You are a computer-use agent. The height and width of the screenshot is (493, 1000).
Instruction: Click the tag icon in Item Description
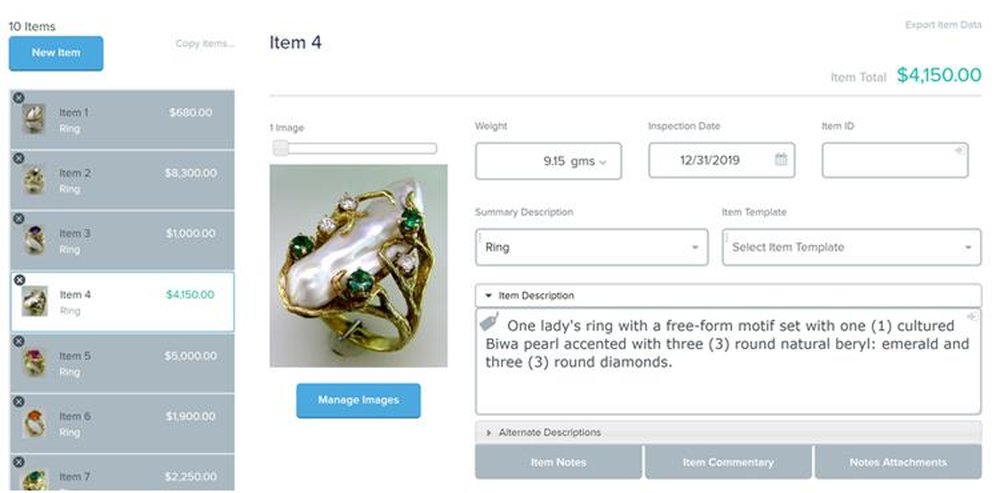click(x=489, y=323)
